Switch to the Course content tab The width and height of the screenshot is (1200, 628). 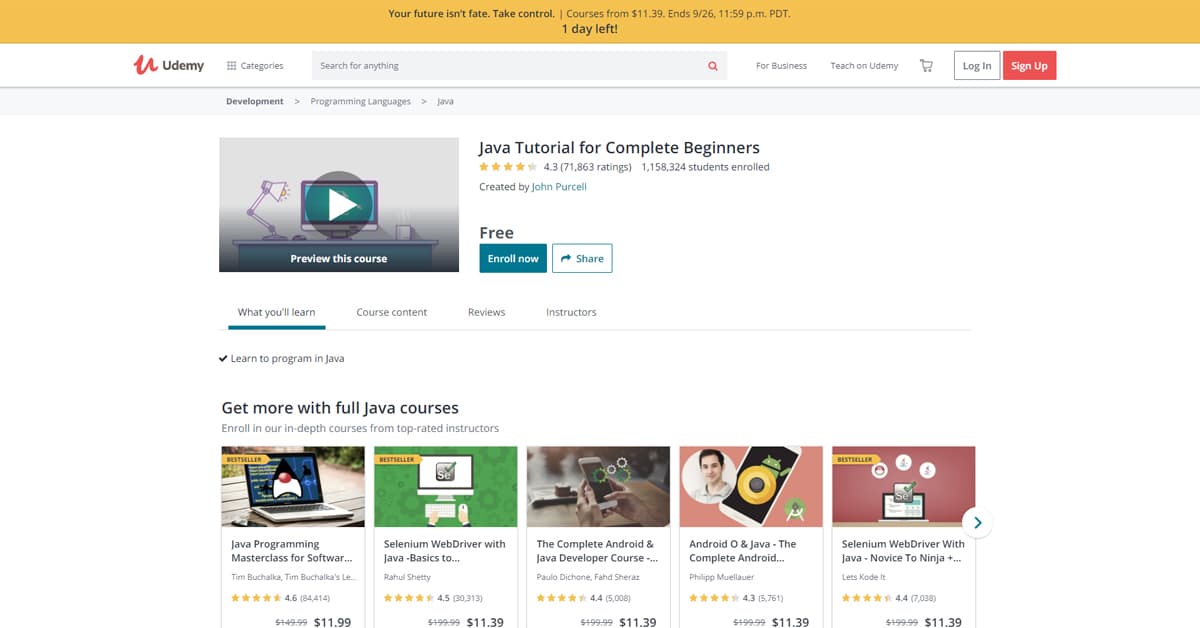point(392,312)
